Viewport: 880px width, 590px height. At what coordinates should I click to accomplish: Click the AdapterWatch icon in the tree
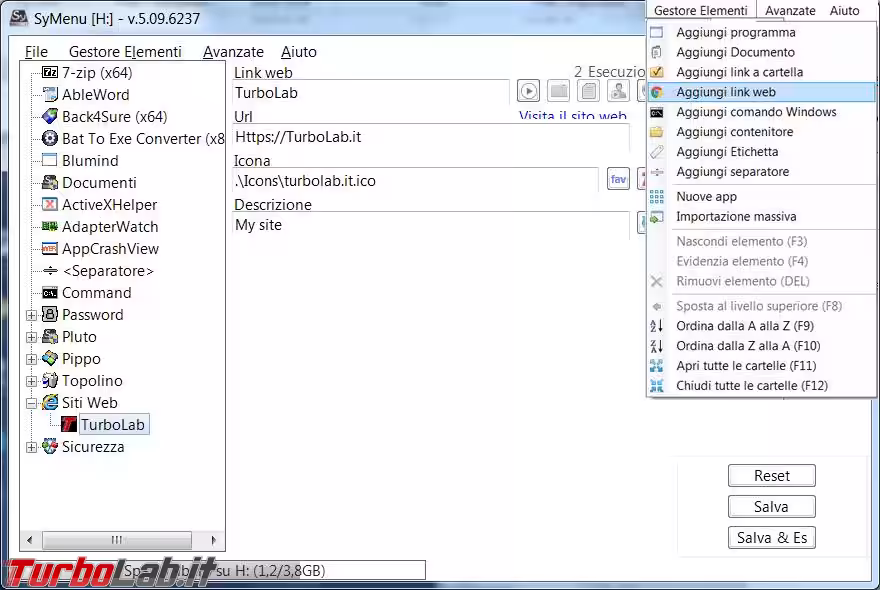pos(50,227)
